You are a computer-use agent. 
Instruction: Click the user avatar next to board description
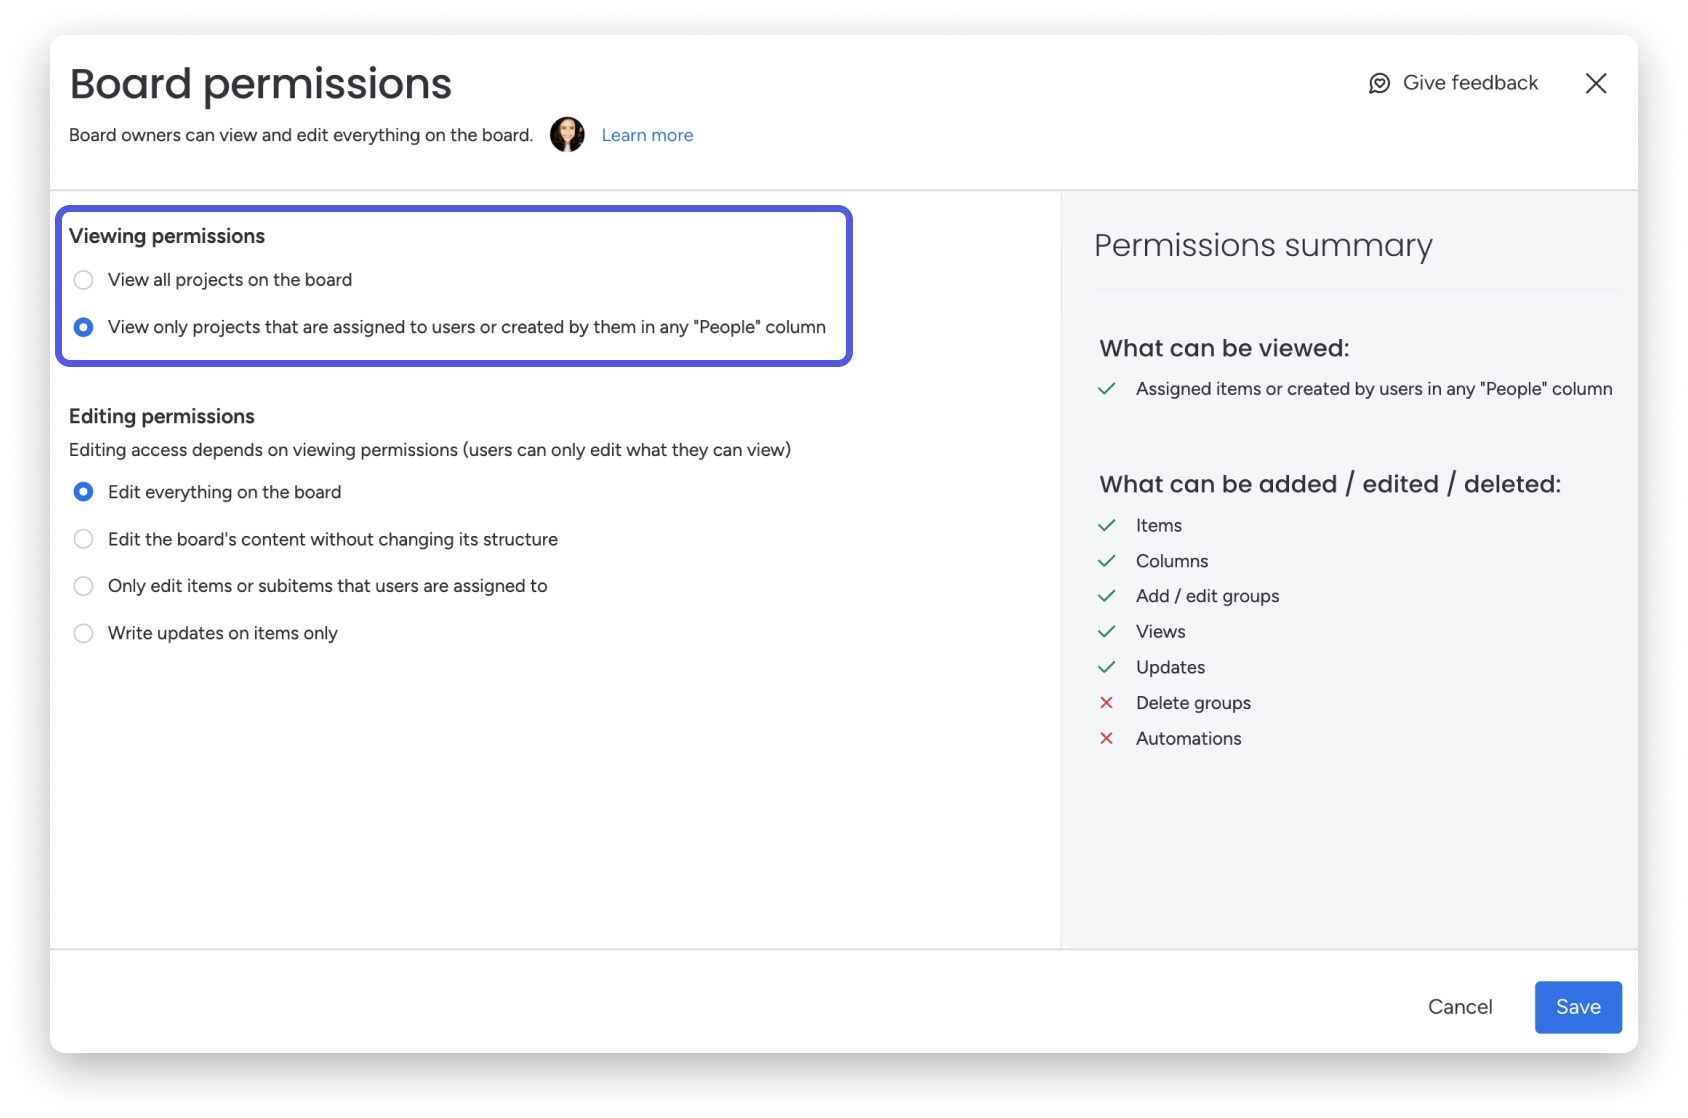567,134
